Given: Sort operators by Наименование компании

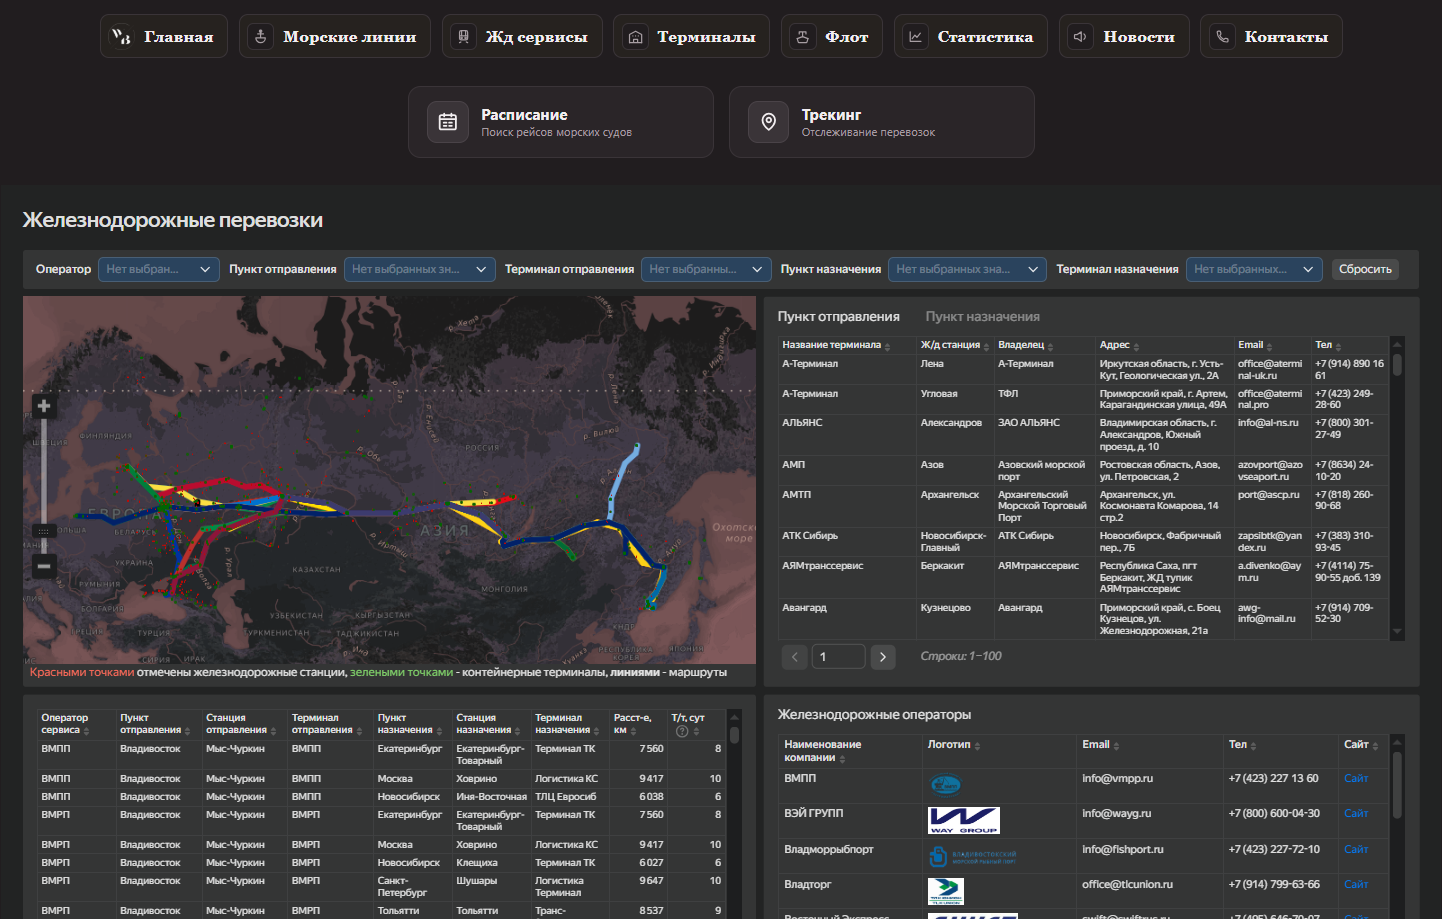Looking at the screenshot, I should coord(823,751).
